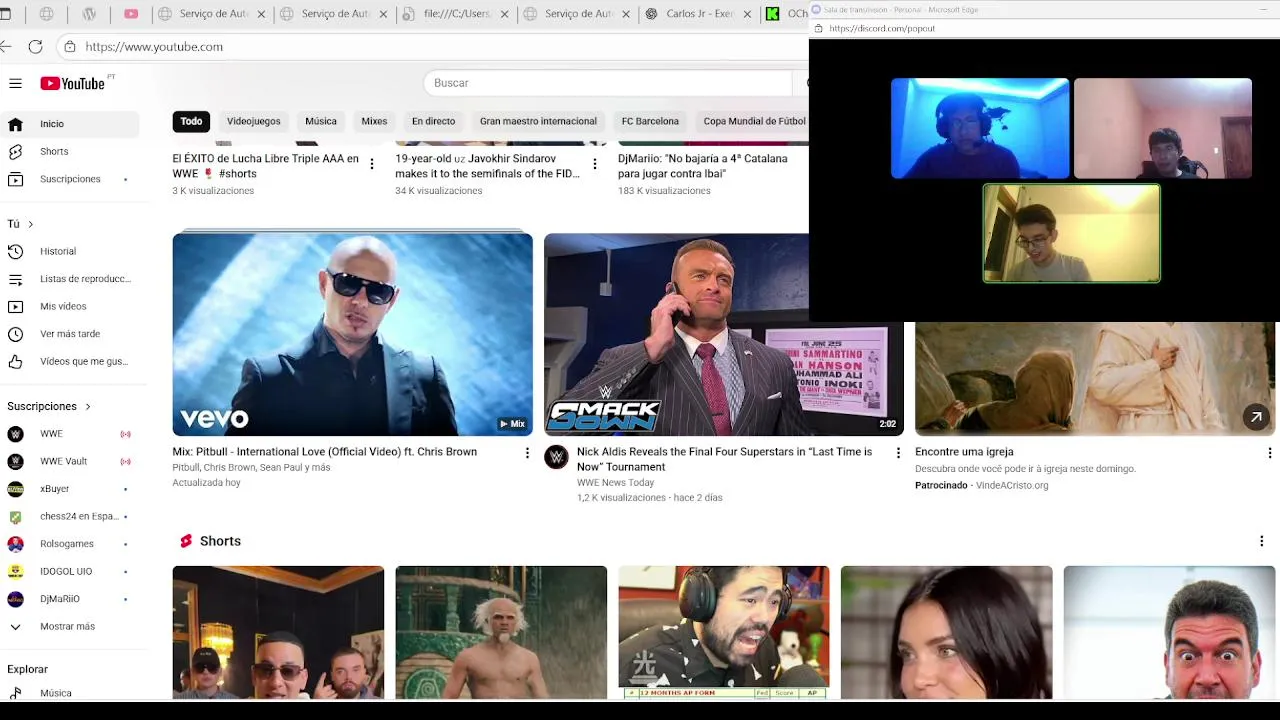Open options menu for Nick Aldis video
1280x720 pixels.
[898, 453]
